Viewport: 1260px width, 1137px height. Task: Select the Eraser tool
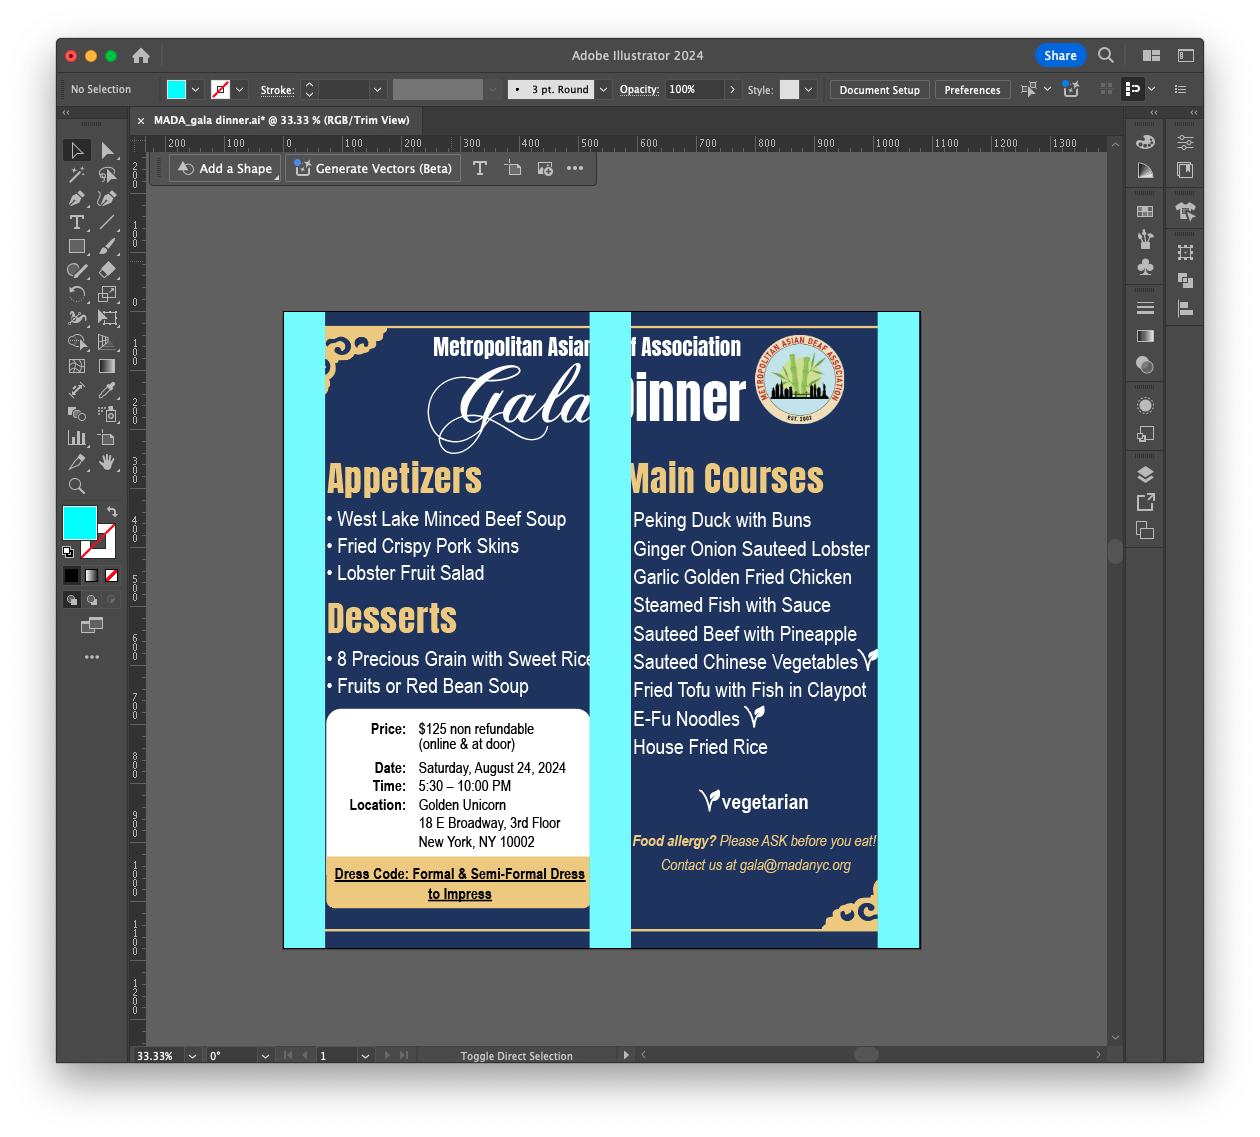(x=107, y=270)
